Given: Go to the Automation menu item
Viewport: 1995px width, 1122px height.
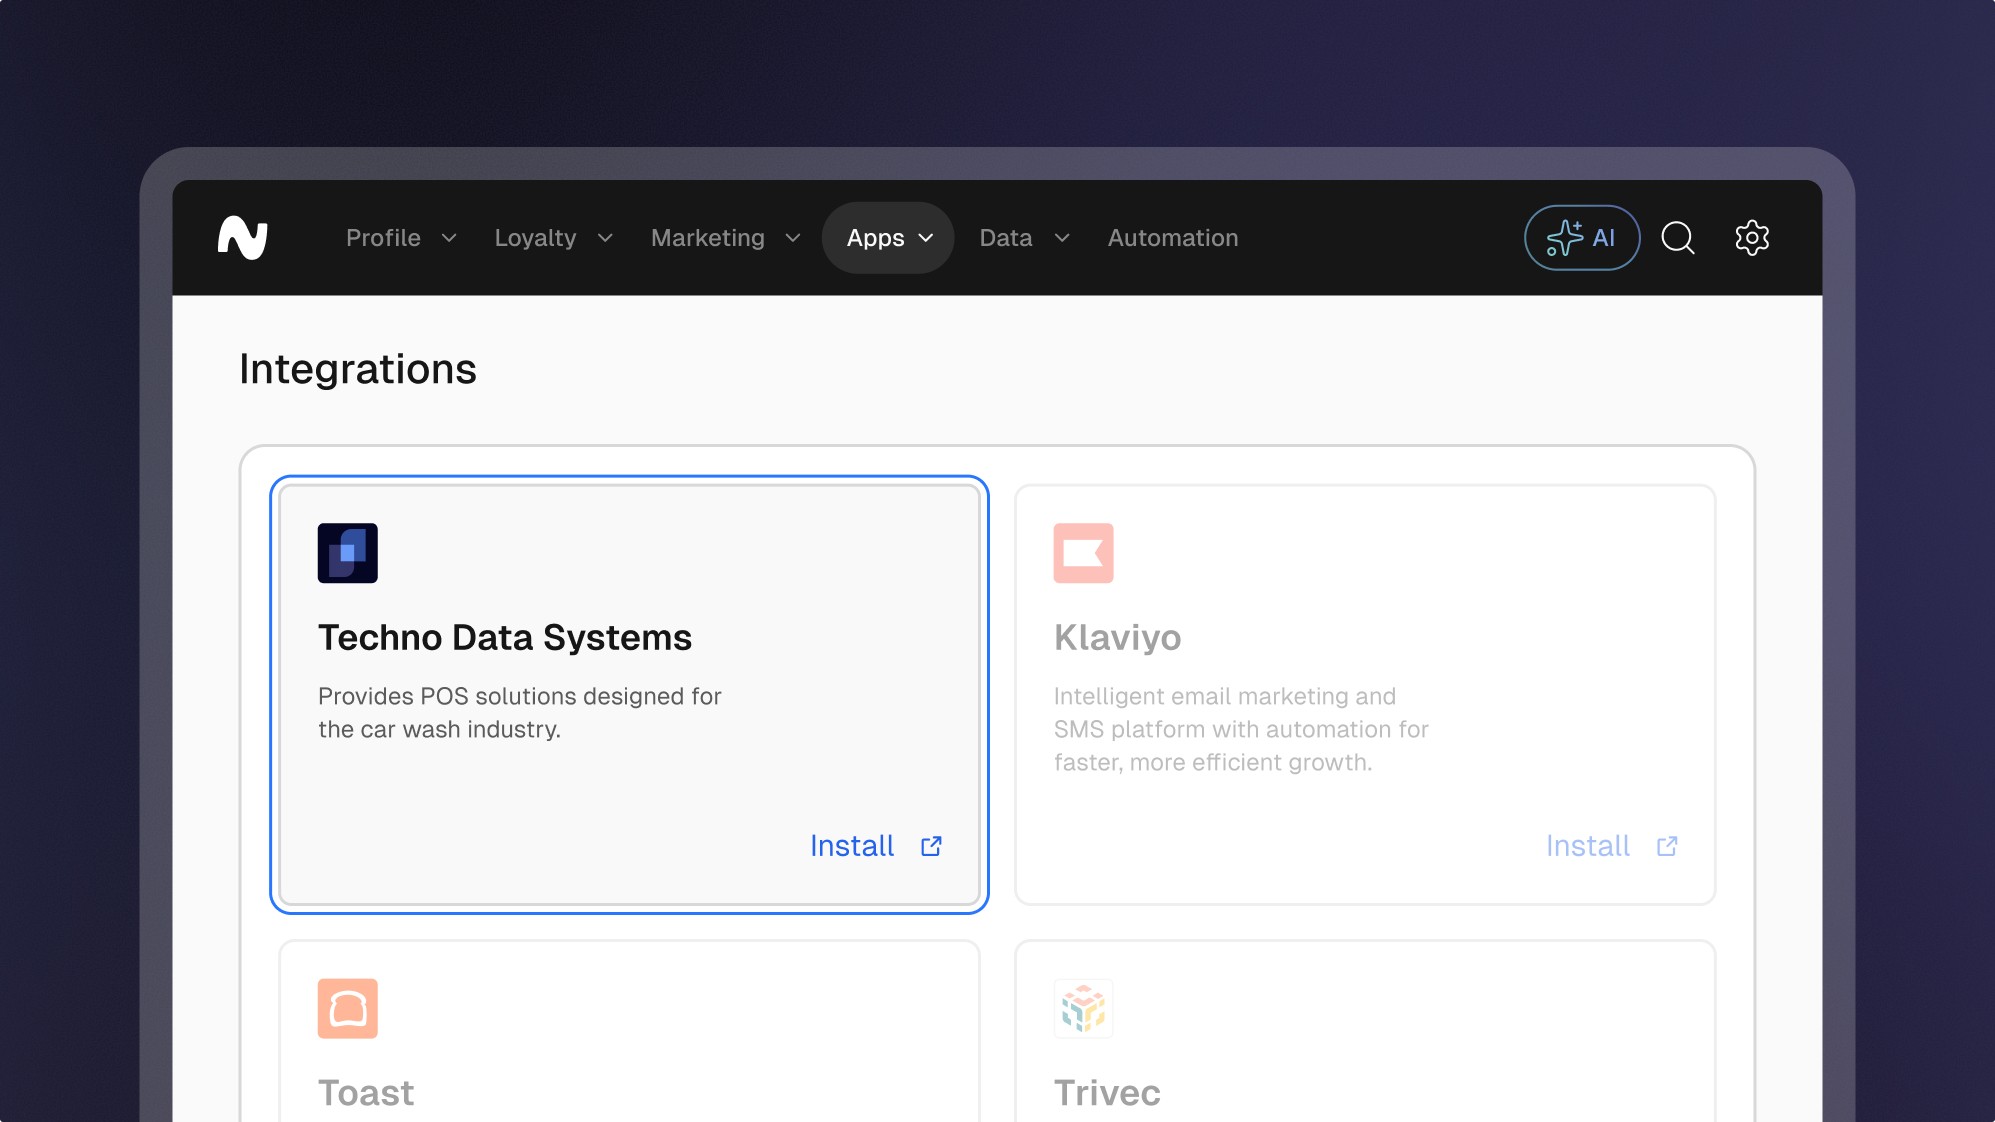Looking at the screenshot, I should (1173, 238).
